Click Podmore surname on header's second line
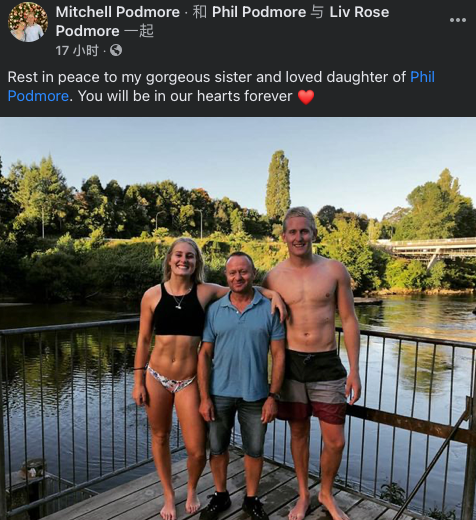The height and width of the screenshot is (520, 476). click(x=87, y=31)
